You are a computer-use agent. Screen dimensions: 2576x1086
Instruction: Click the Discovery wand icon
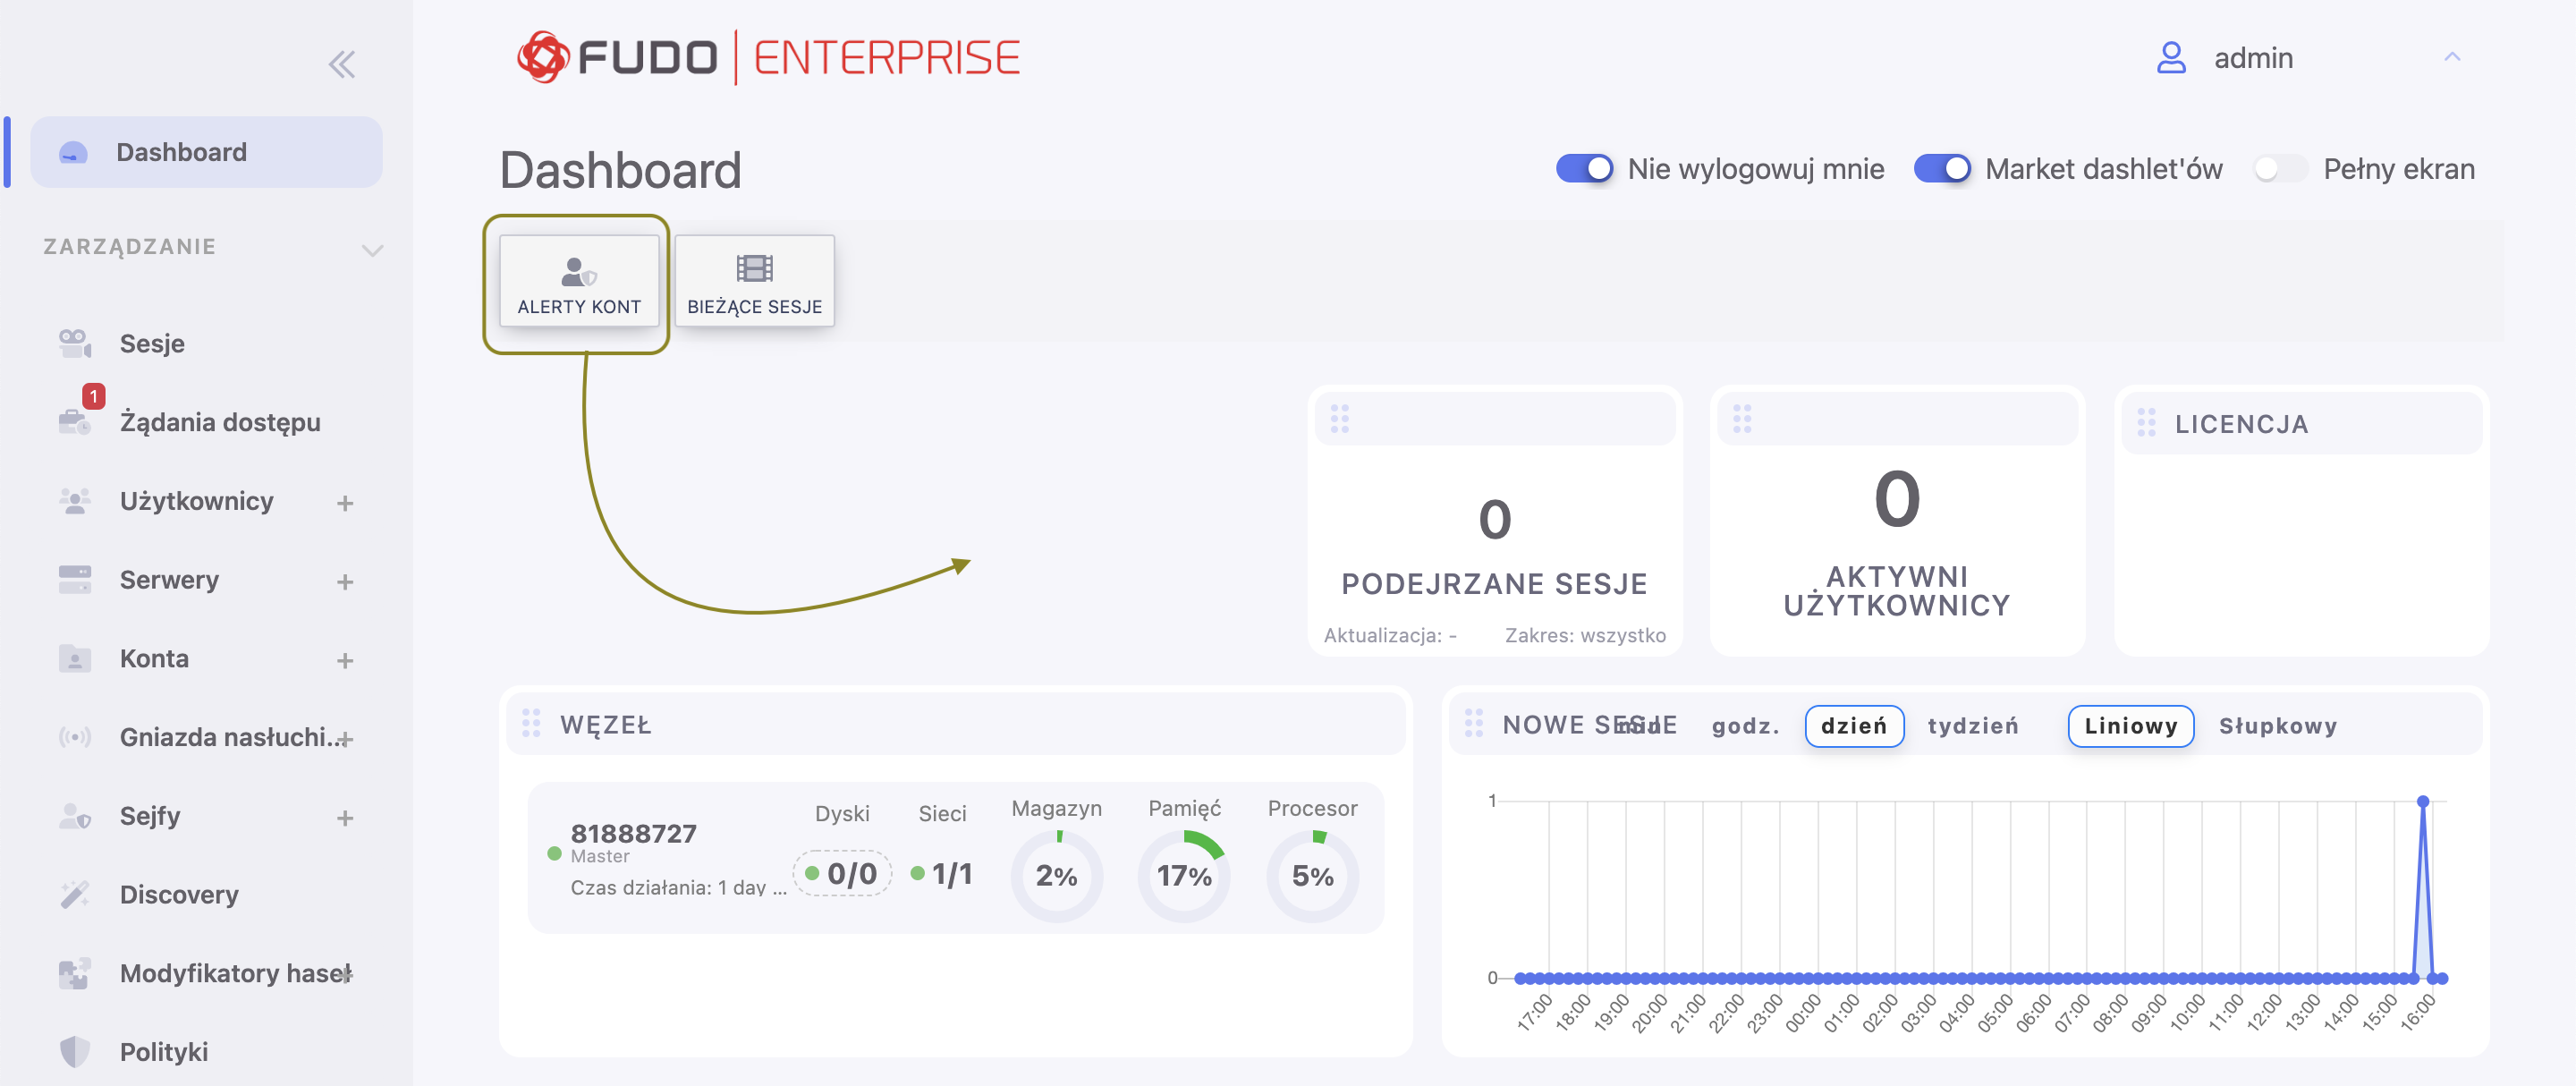[75, 894]
